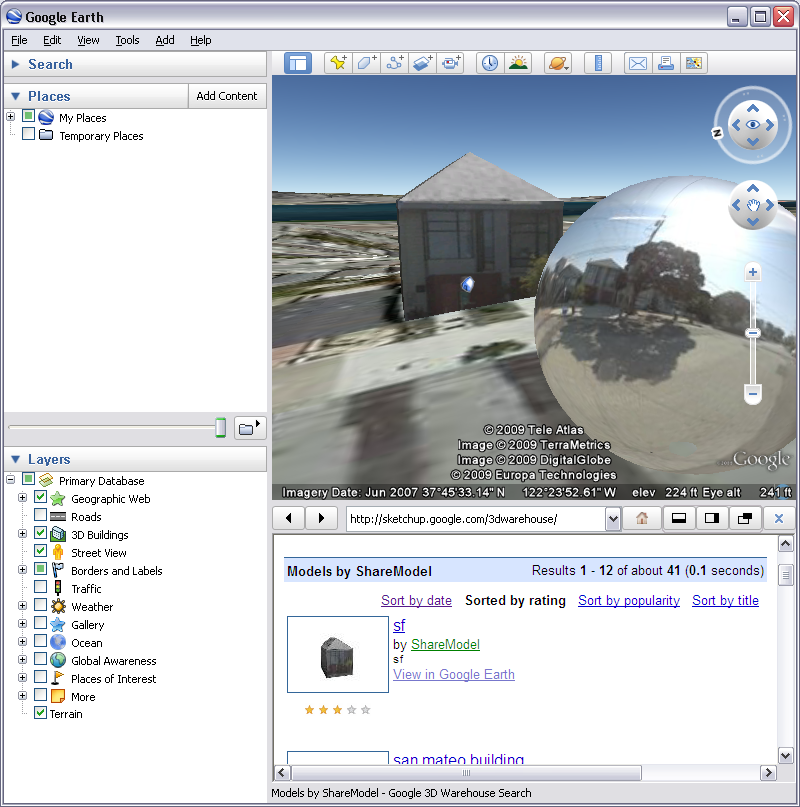Click the Add Content button
This screenshot has height=807, width=800.
tap(227, 96)
